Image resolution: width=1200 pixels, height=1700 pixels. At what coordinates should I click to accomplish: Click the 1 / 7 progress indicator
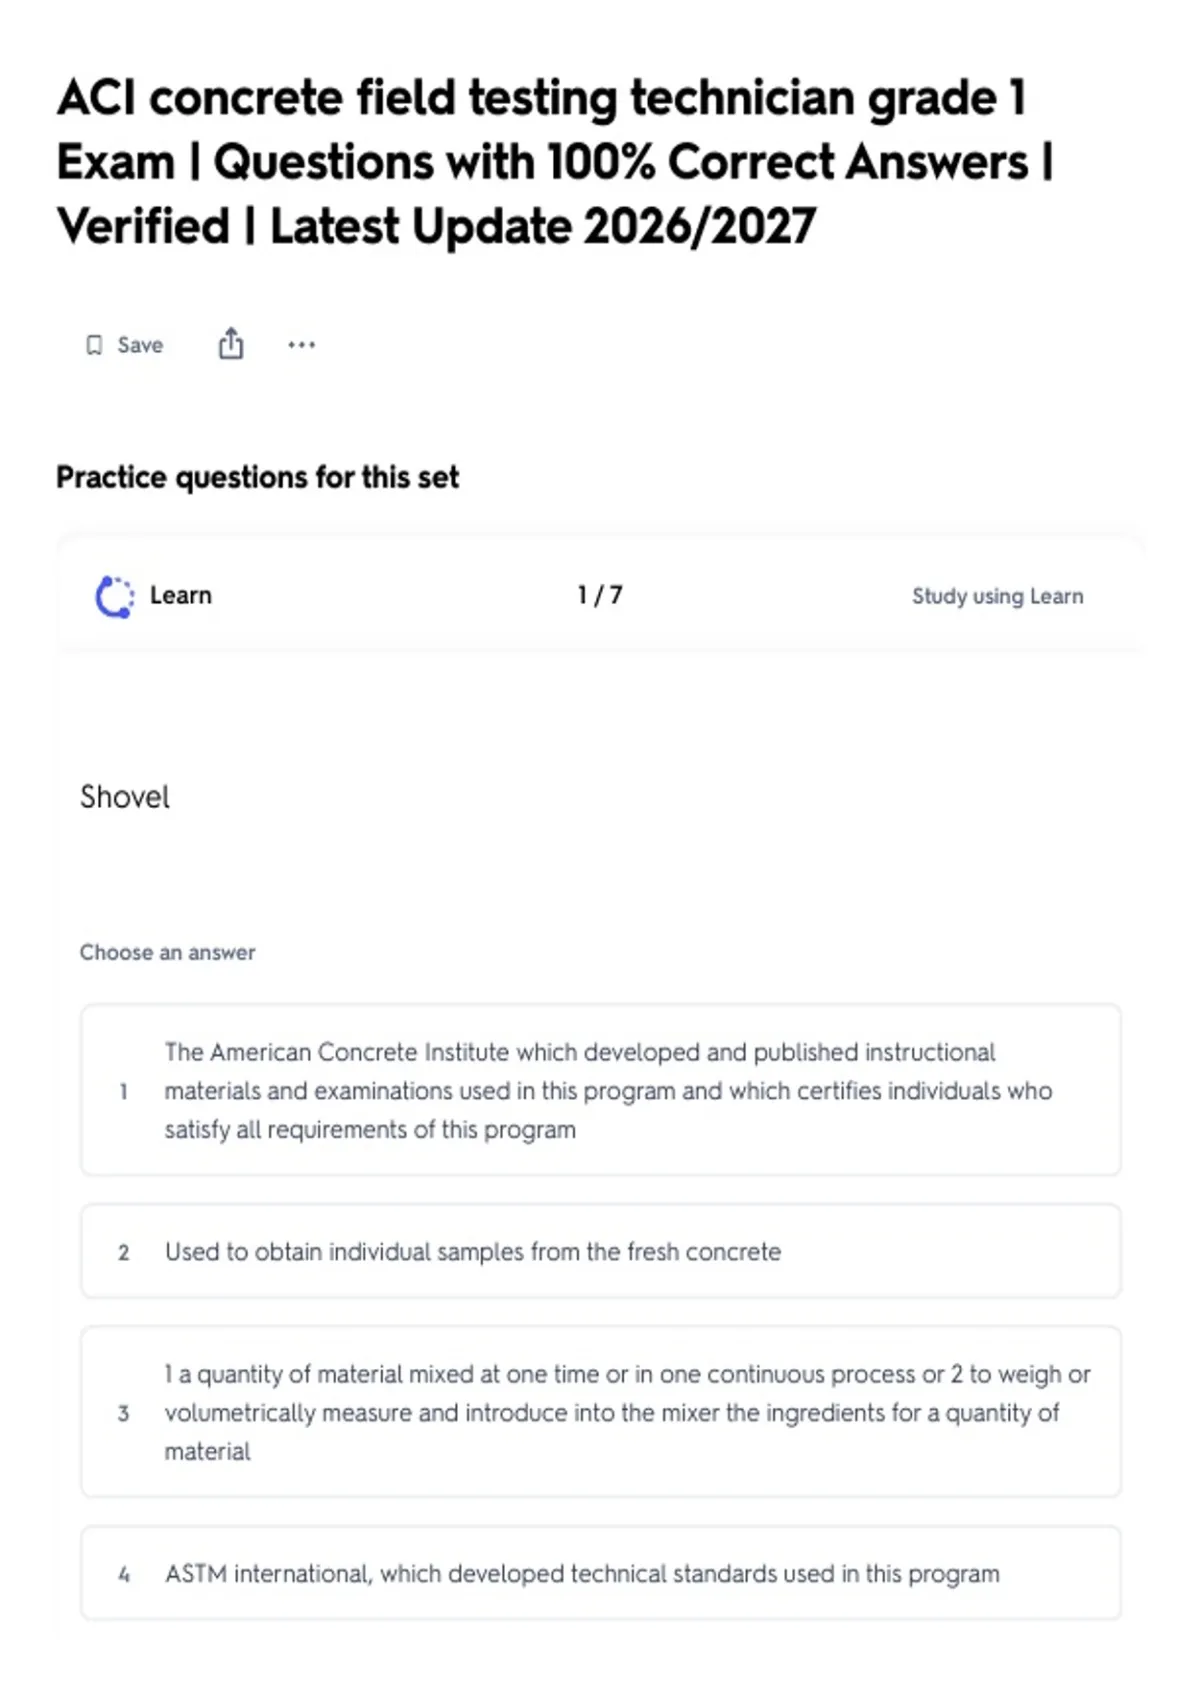pos(600,595)
